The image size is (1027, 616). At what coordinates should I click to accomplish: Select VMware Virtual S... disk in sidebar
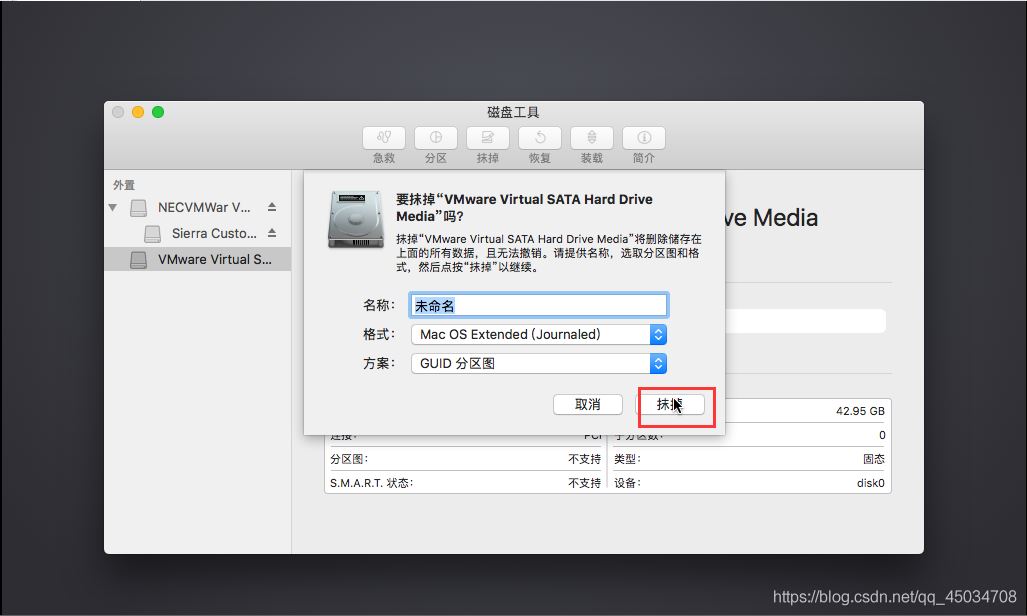tap(198, 260)
